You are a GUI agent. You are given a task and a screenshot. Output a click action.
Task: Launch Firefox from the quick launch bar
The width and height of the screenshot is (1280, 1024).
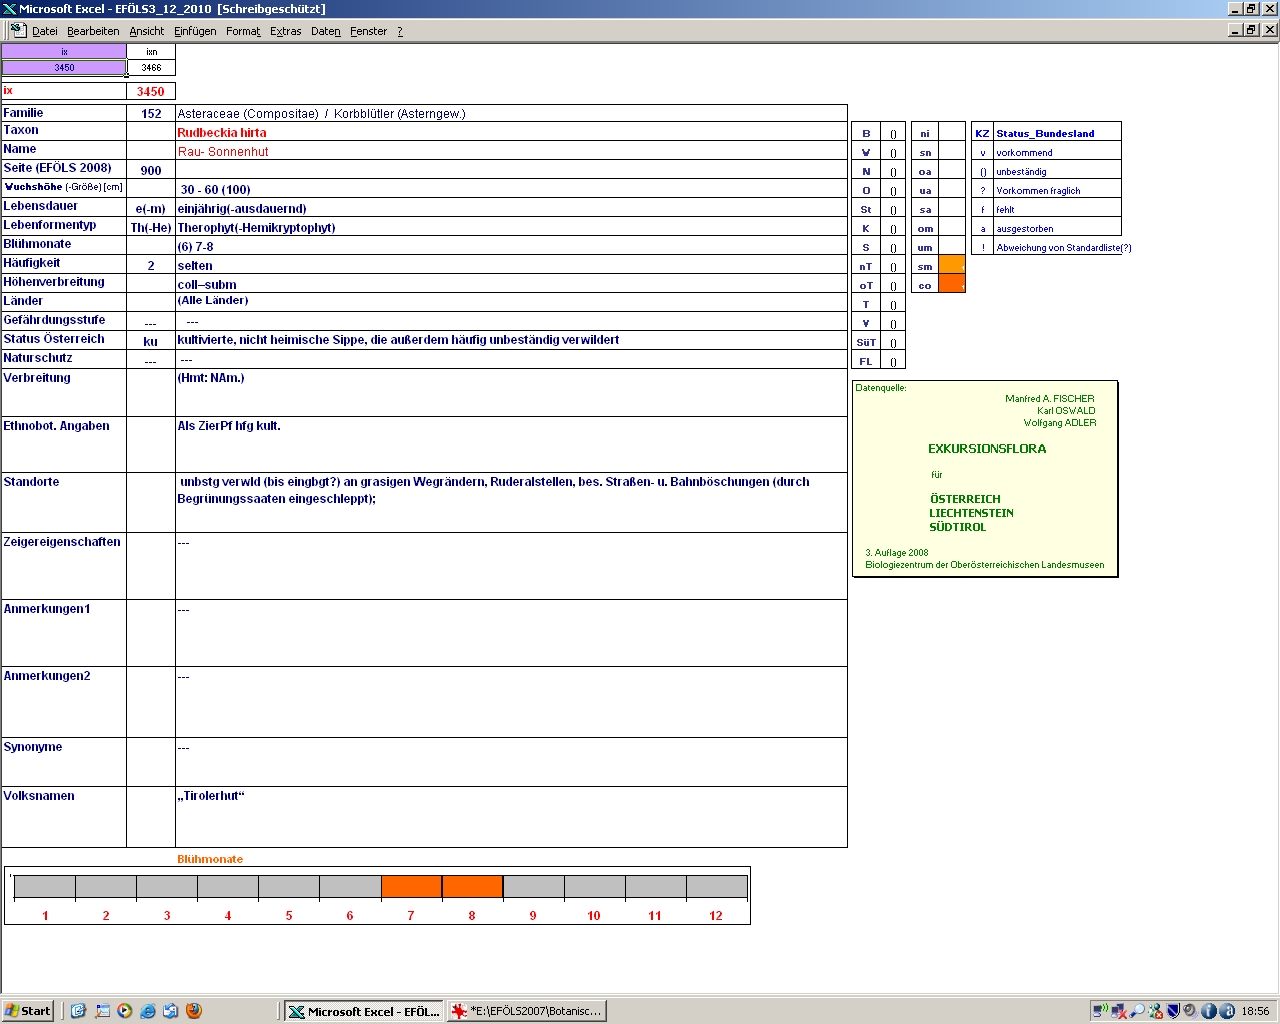click(x=194, y=1011)
